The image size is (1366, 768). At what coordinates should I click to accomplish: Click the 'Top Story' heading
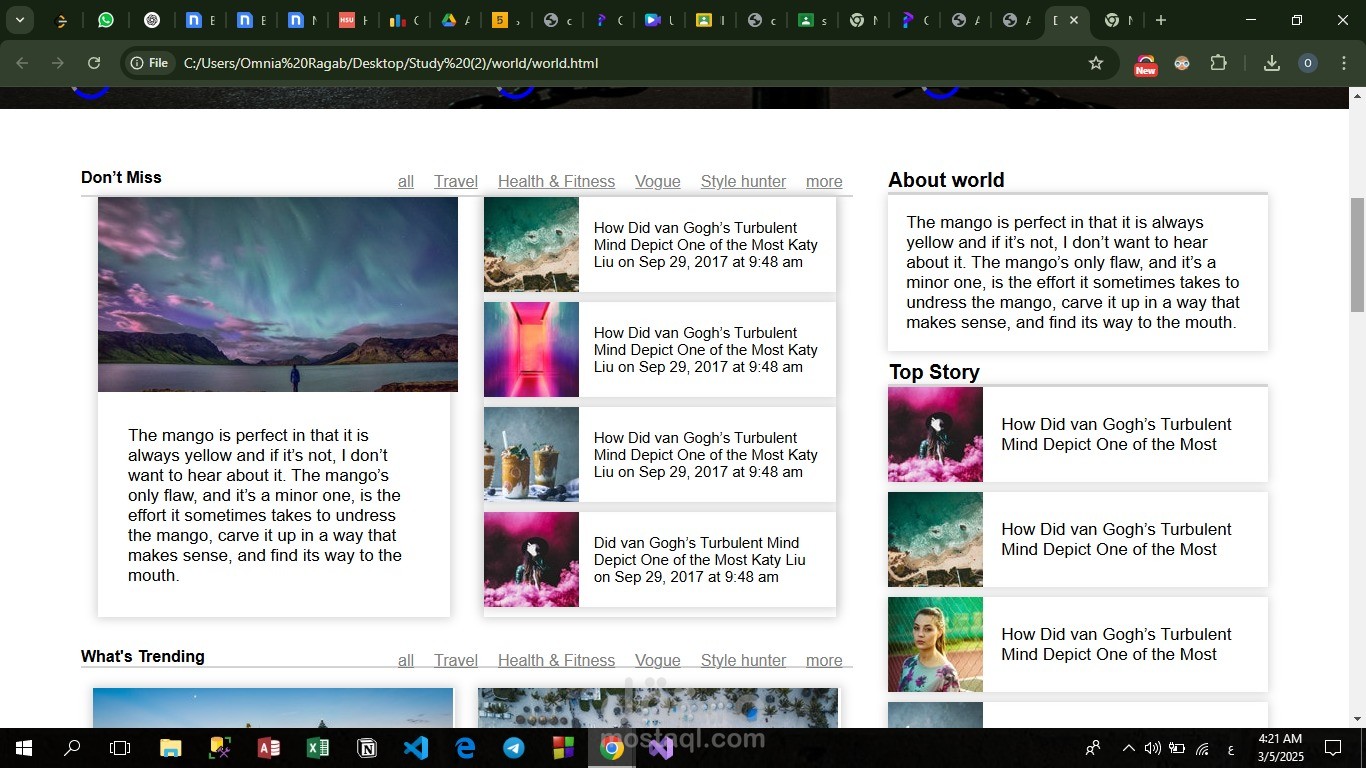point(934,372)
